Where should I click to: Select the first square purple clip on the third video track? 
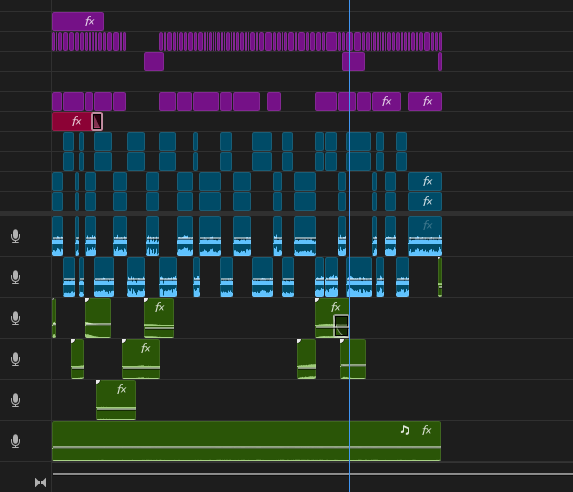tap(154, 61)
